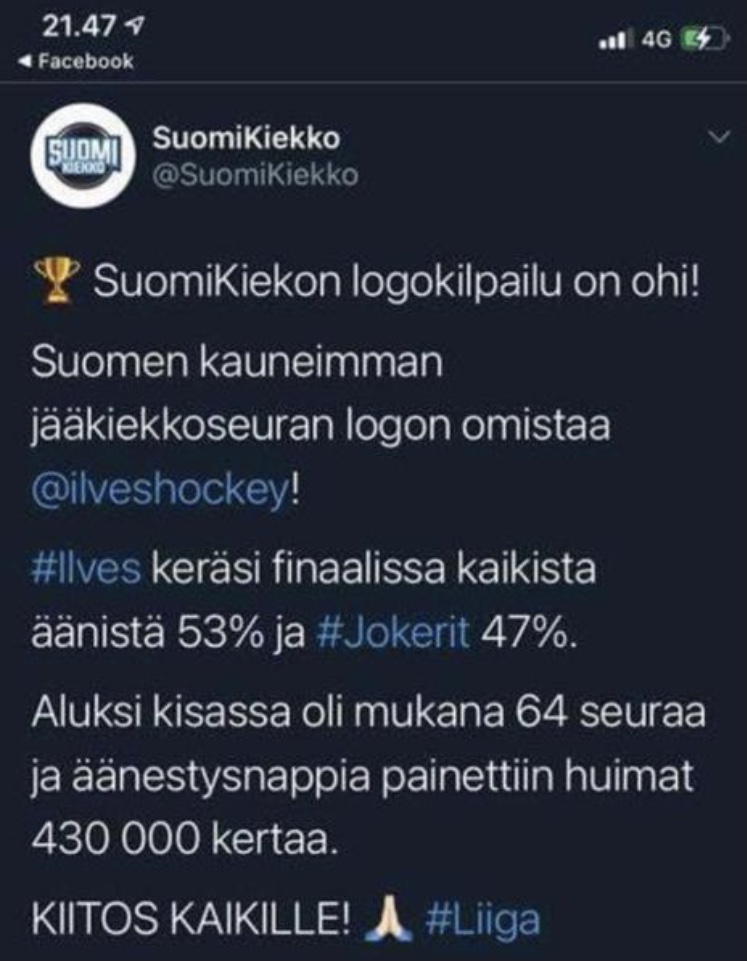Image resolution: width=747 pixels, height=961 pixels.
Task: Open the #Jokerit hashtag
Action: (393, 633)
